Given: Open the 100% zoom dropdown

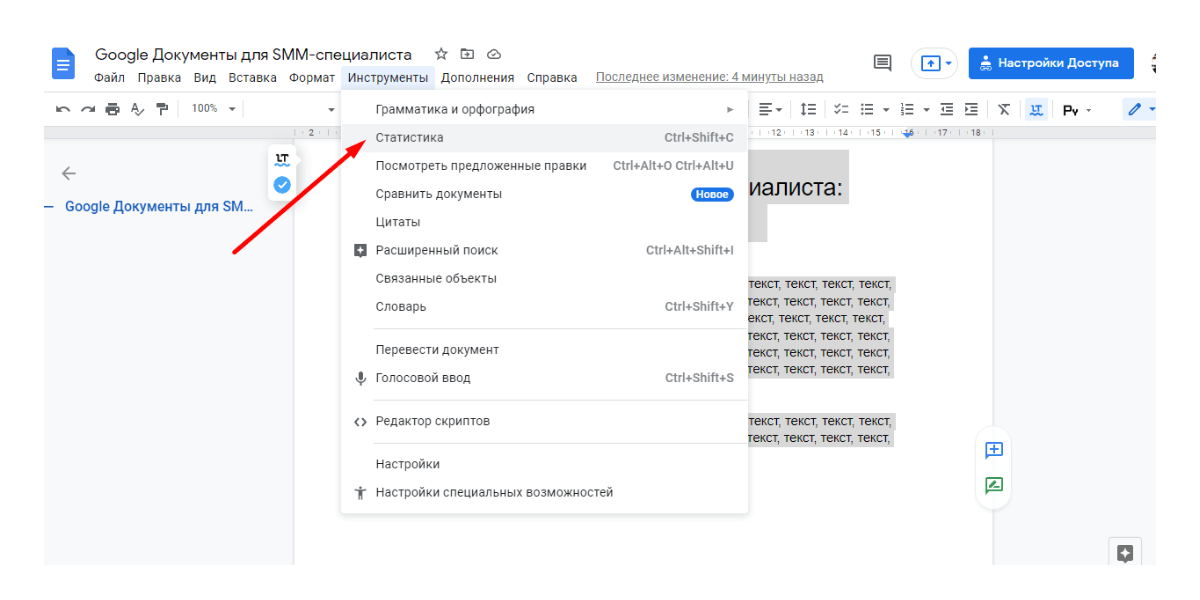Looking at the screenshot, I should pyautogui.click(x=214, y=109).
